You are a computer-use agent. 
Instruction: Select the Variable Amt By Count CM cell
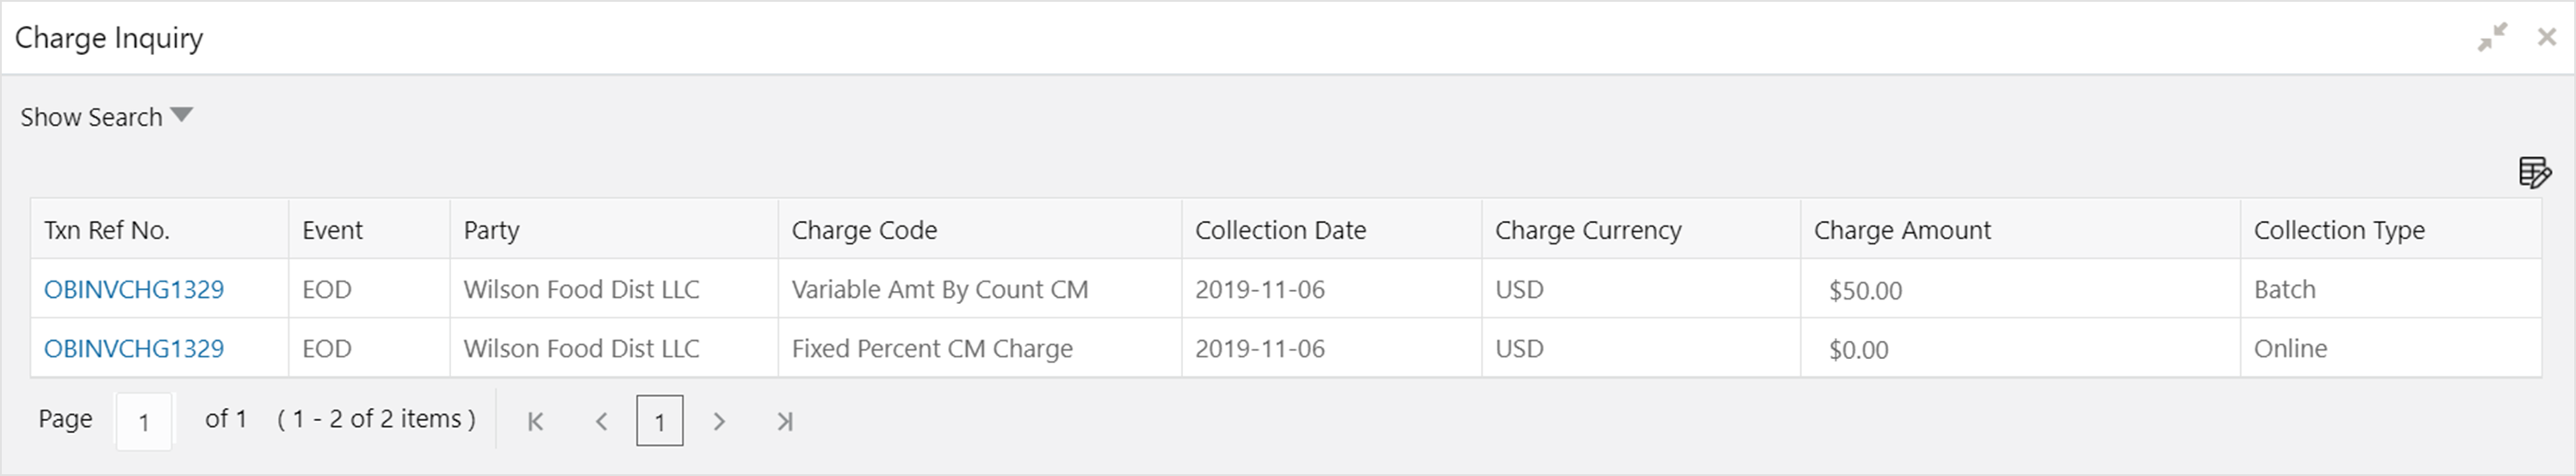(x=939, y=289)
